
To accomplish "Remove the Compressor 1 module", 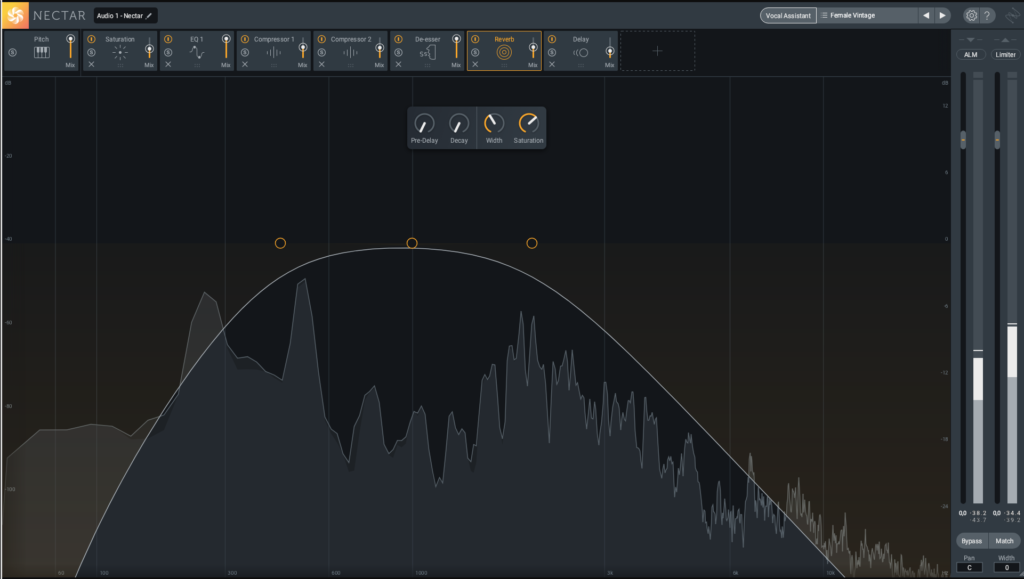I will point(245,65).
